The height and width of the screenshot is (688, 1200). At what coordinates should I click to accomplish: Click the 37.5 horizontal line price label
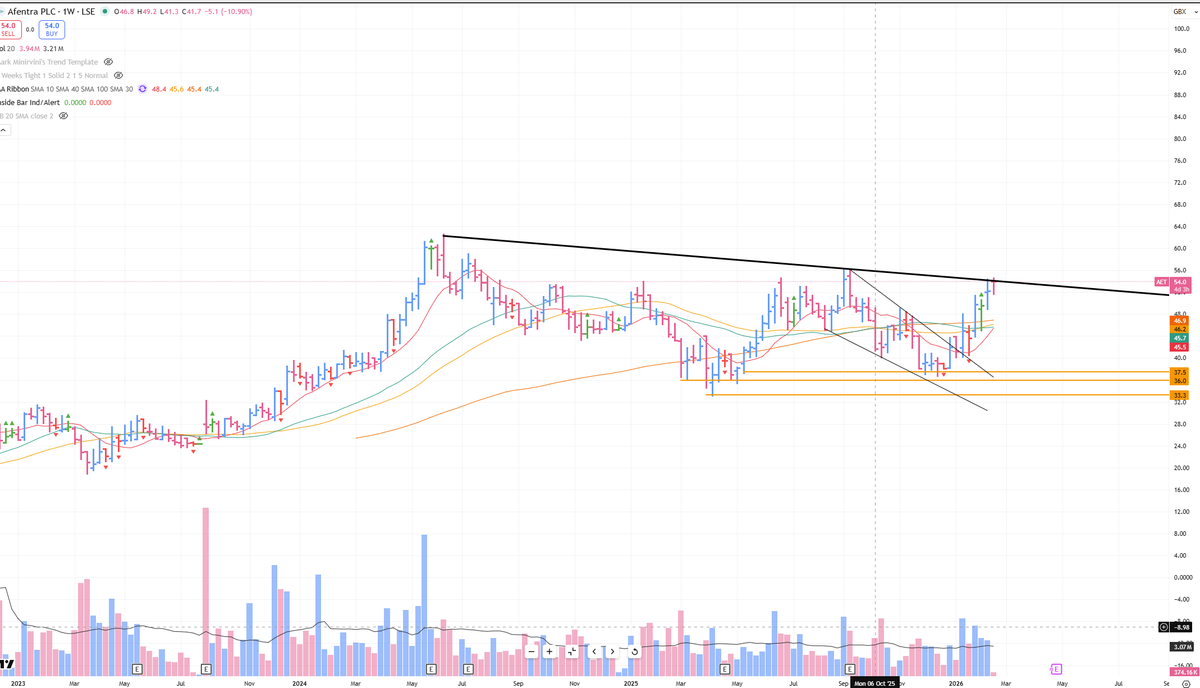click(1179, 372)
